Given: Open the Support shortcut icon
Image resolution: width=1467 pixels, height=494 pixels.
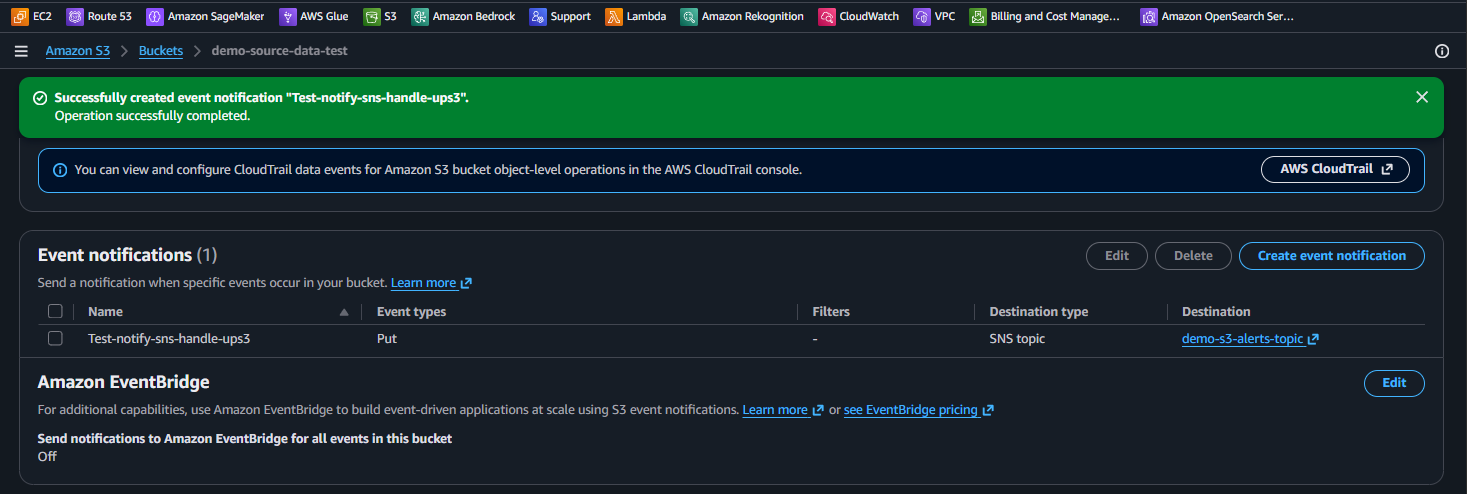Looking at the screenshot, I should (x=538, y=16).
